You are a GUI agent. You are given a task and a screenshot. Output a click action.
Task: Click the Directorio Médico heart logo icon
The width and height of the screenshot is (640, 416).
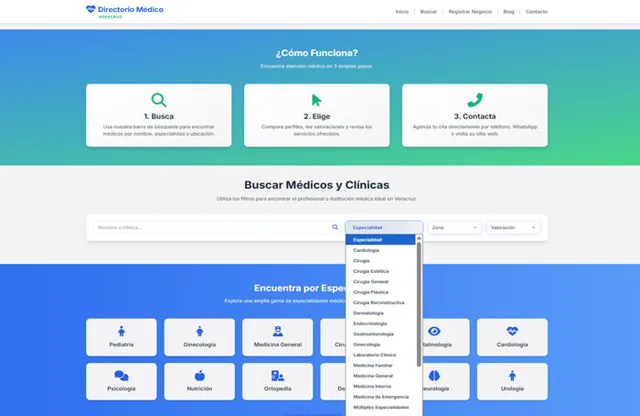[x=91, y=9]
